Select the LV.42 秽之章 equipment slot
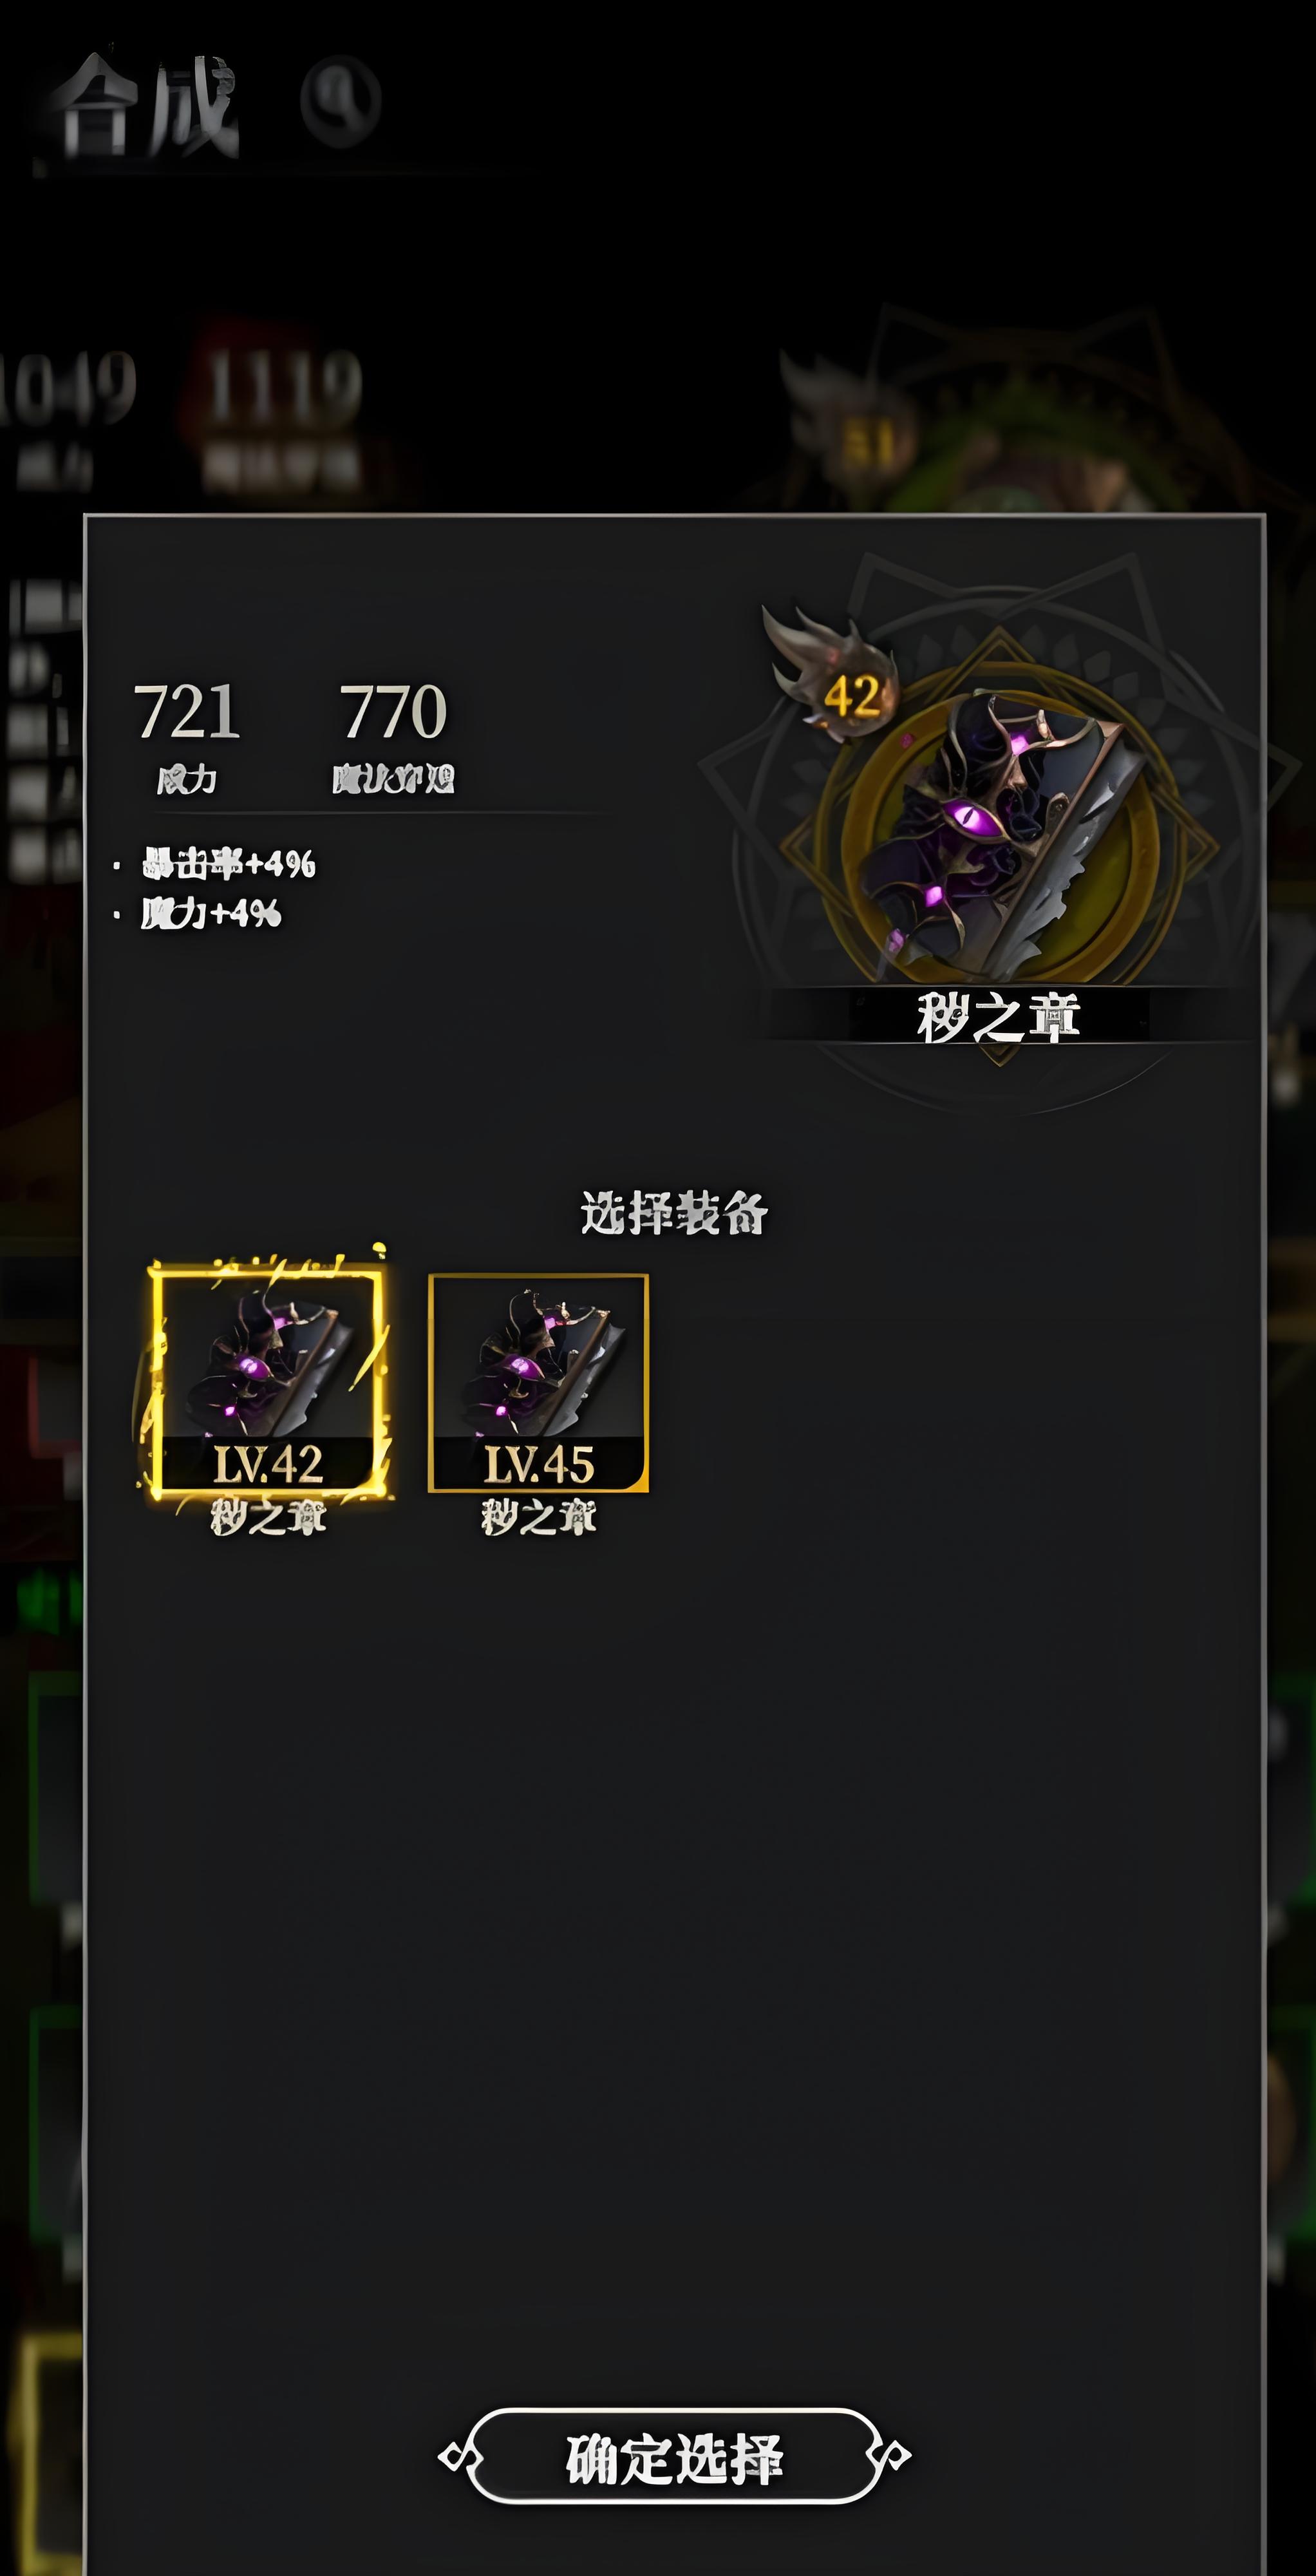 click(267, 1383)
